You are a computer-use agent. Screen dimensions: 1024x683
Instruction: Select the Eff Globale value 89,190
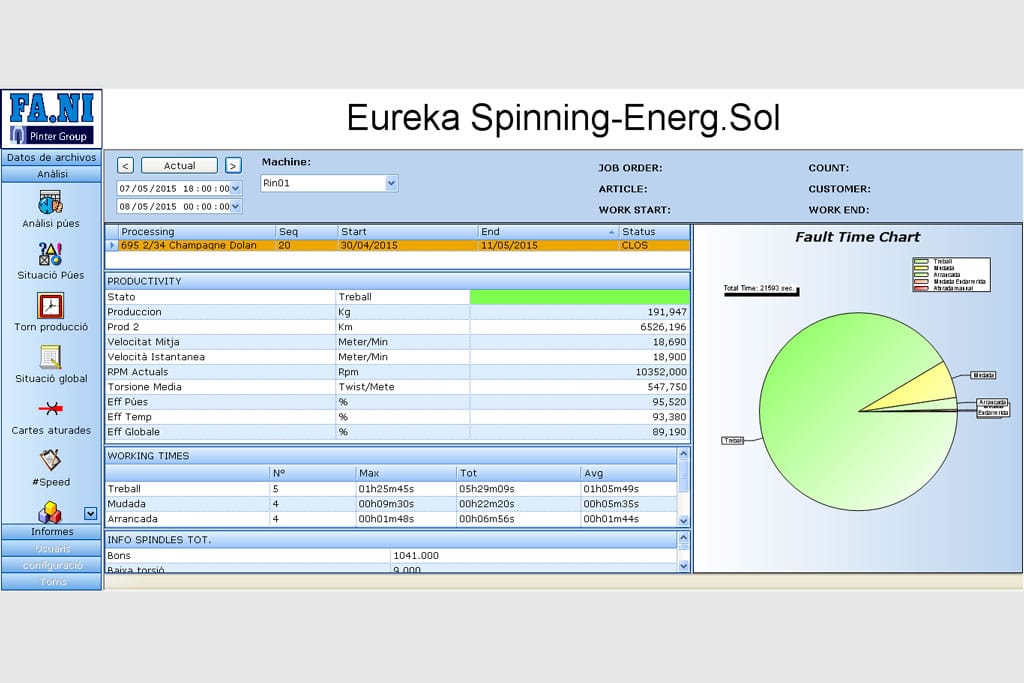pyautogui.click(x=669, y=432)
